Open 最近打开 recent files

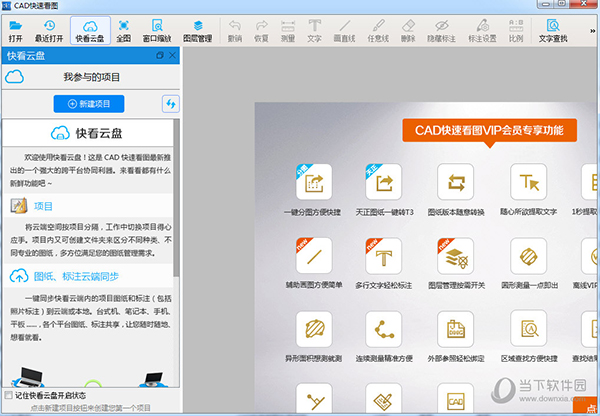click(49, 31)
